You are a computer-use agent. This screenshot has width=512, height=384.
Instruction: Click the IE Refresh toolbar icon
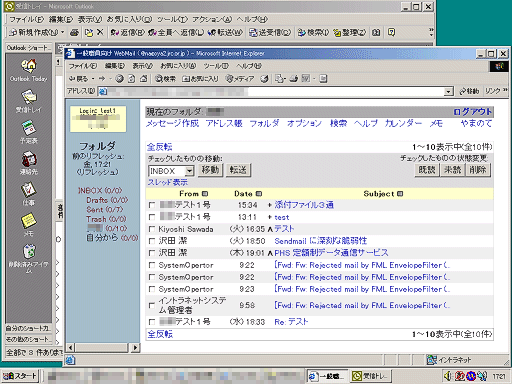pyautogui.click(x=132, y=79)
